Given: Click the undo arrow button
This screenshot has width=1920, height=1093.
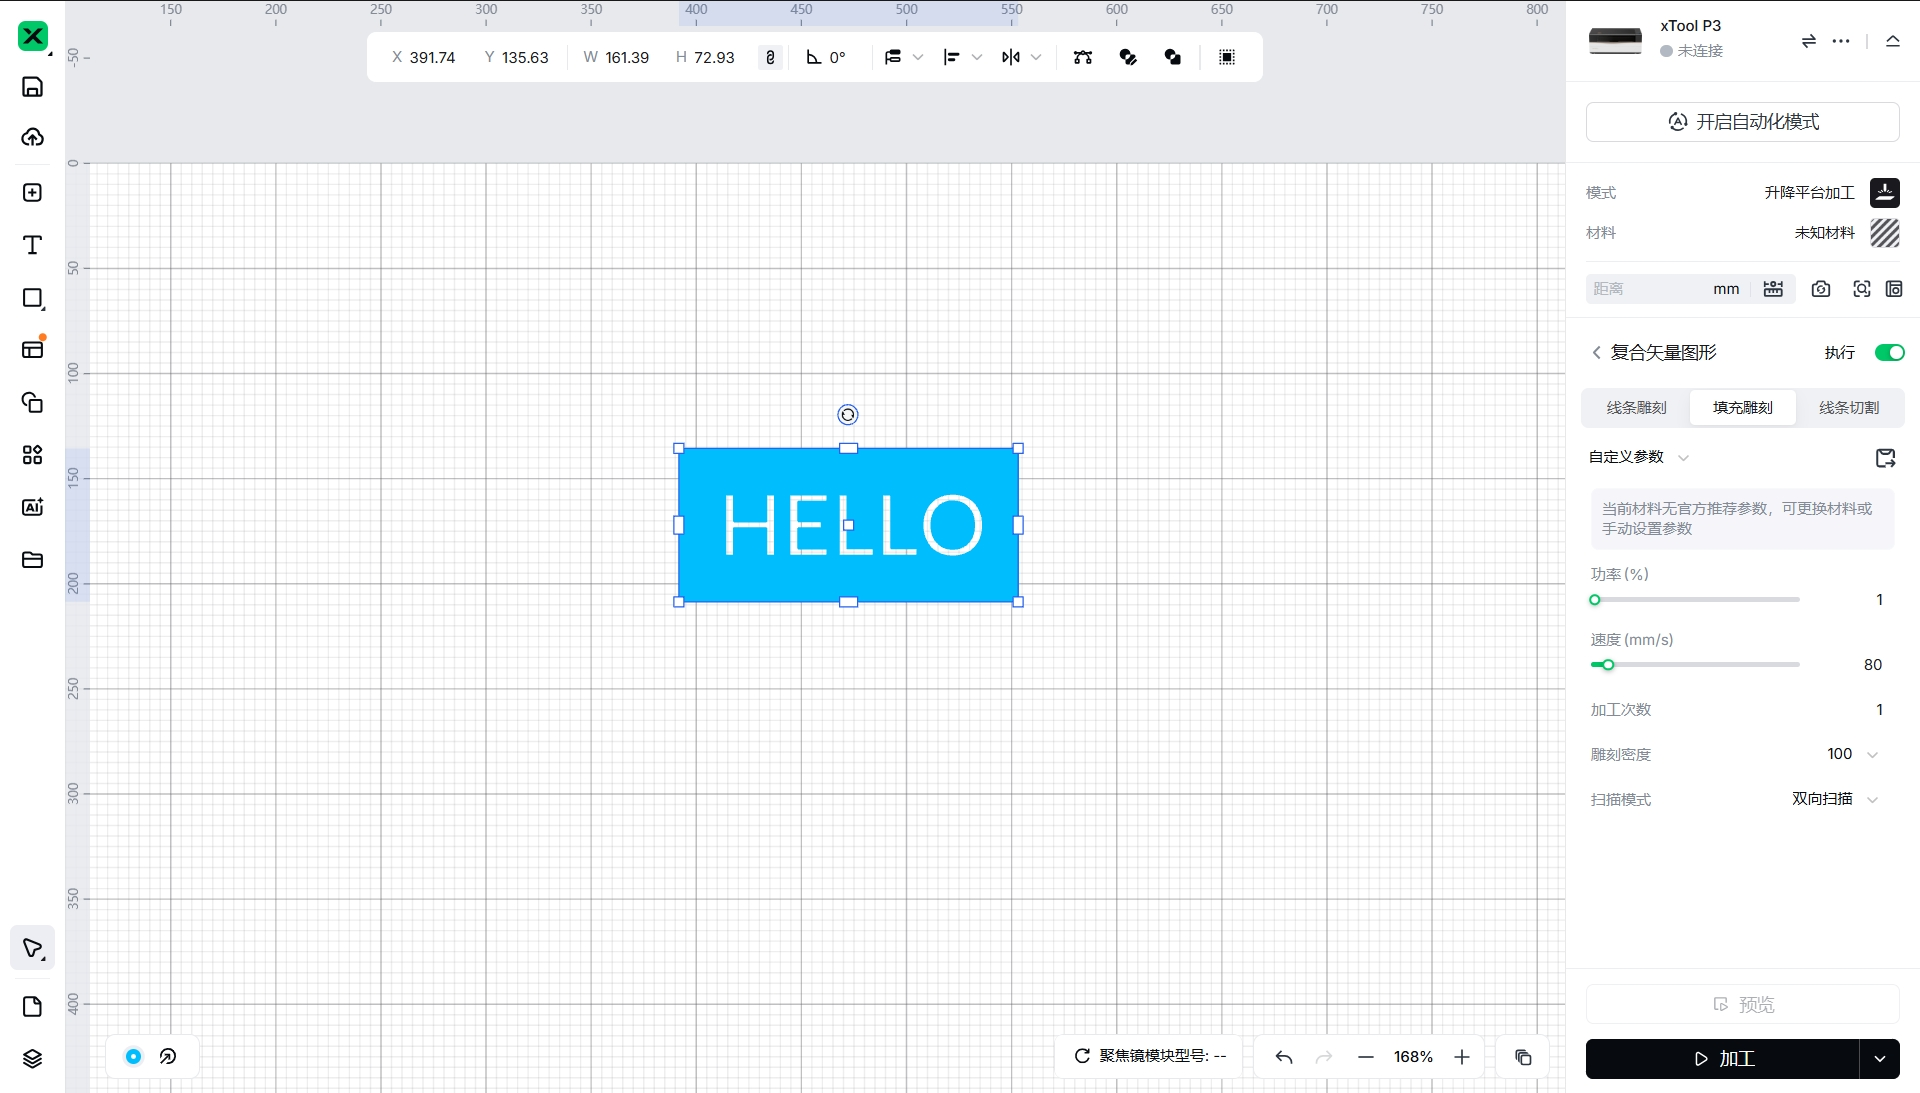Looking at the screenshot, I should point(1284,1057).
